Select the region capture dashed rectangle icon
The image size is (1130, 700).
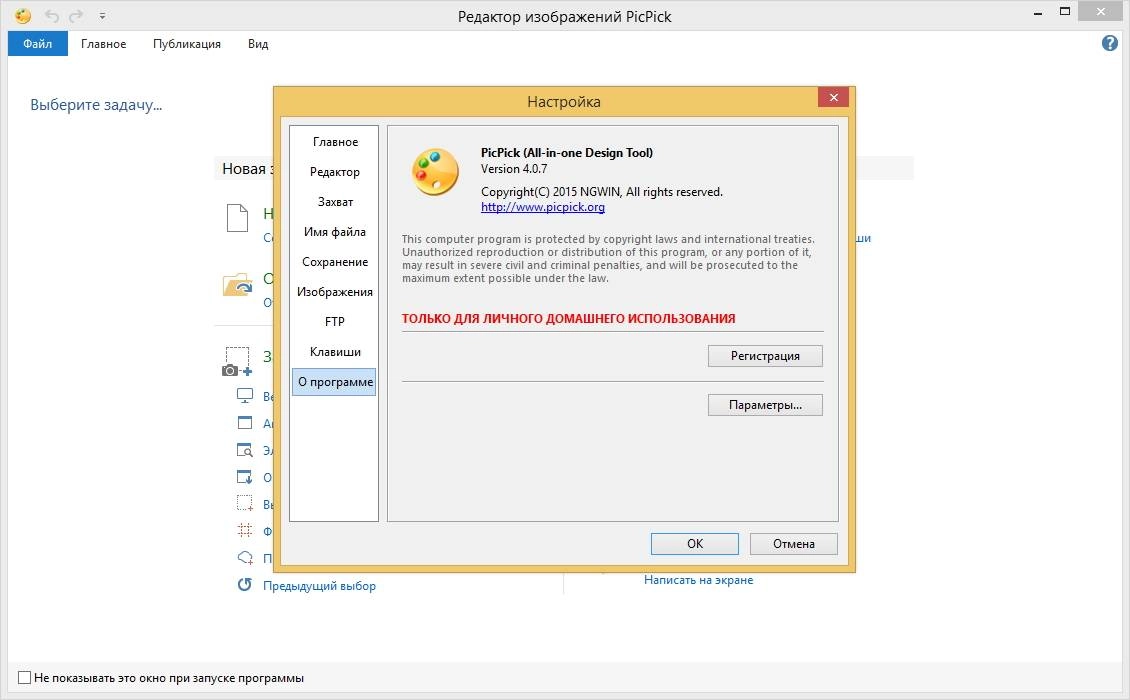245,503
